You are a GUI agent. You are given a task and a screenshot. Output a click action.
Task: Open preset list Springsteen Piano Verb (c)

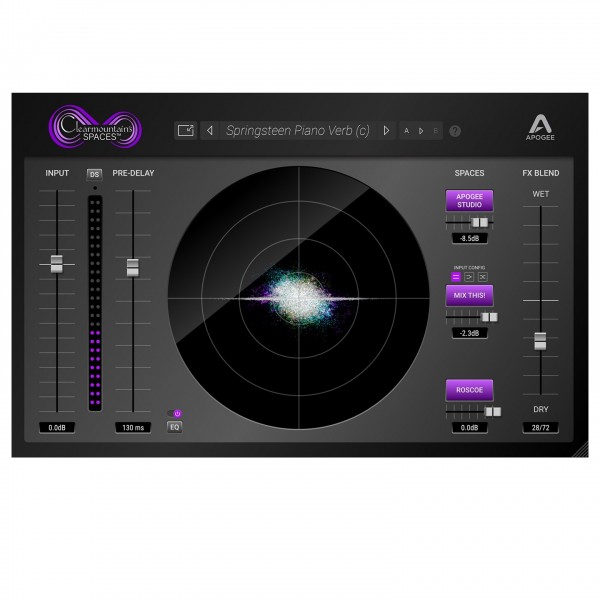pos(298,130)
